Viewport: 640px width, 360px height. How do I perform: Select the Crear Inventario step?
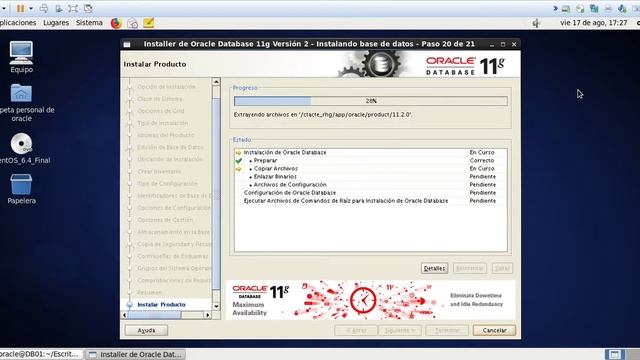(159, 171)
